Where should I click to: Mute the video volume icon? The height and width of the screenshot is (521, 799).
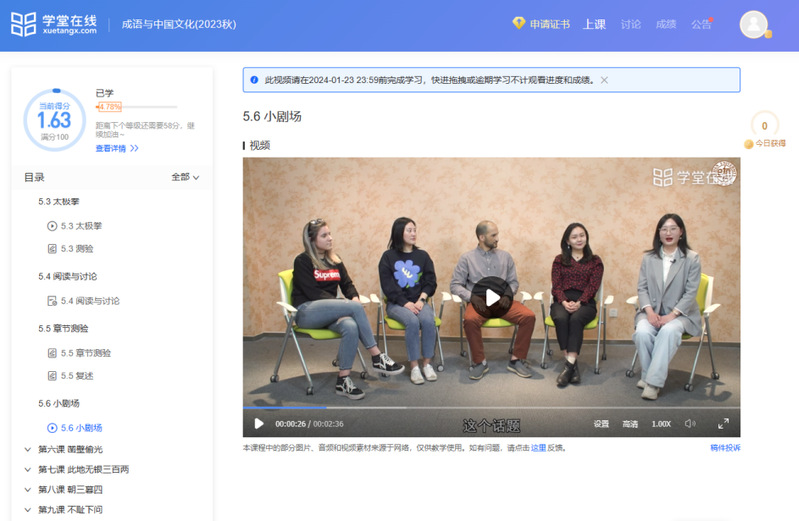(690, 424)
